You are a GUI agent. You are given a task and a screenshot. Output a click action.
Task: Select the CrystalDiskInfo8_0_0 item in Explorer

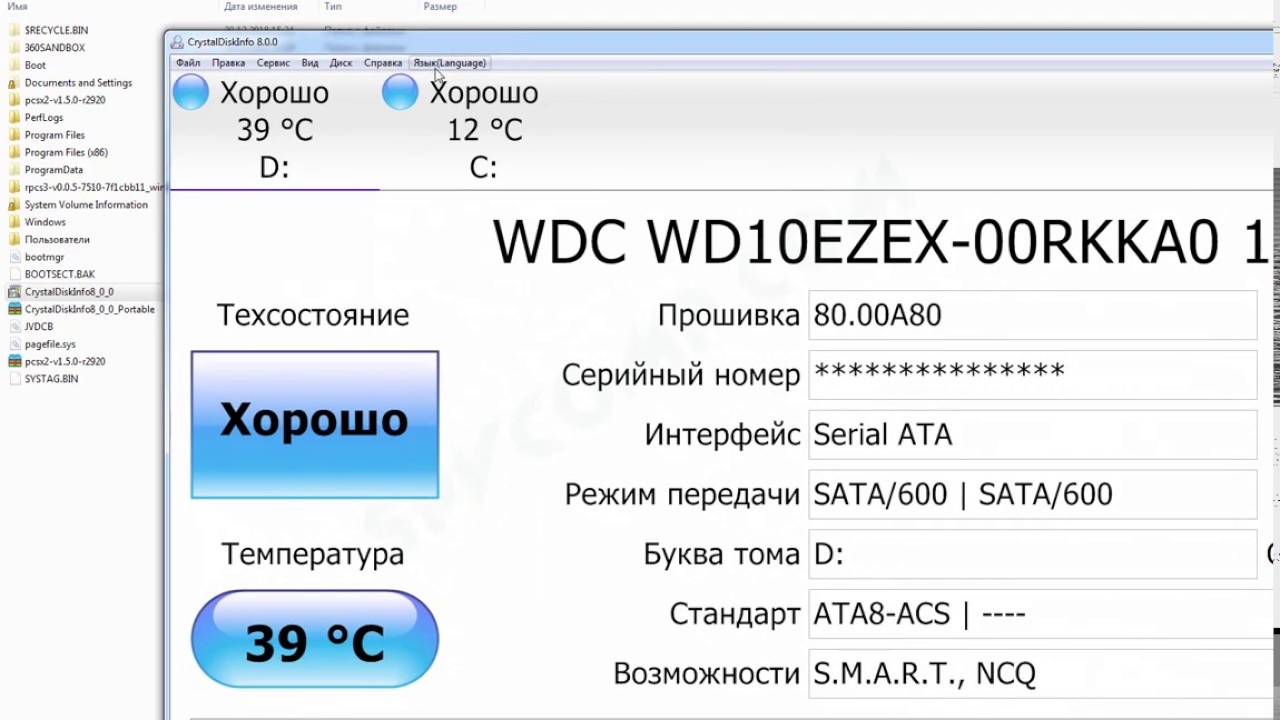[x=69, y=292]
